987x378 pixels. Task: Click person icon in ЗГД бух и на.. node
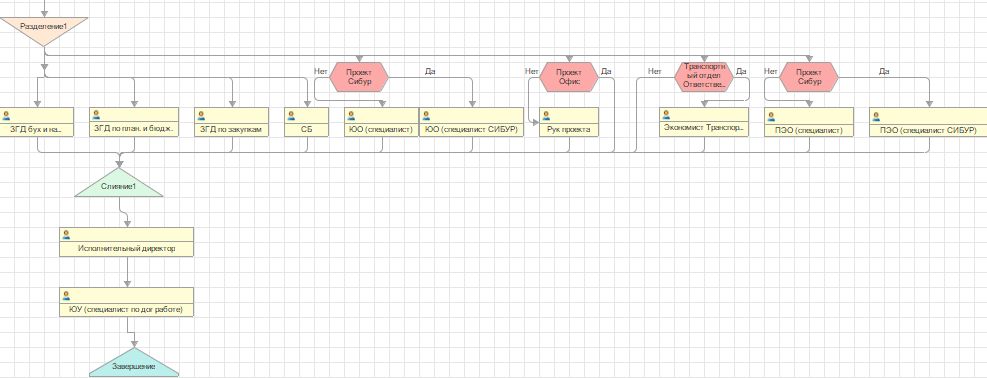[7, 115]
